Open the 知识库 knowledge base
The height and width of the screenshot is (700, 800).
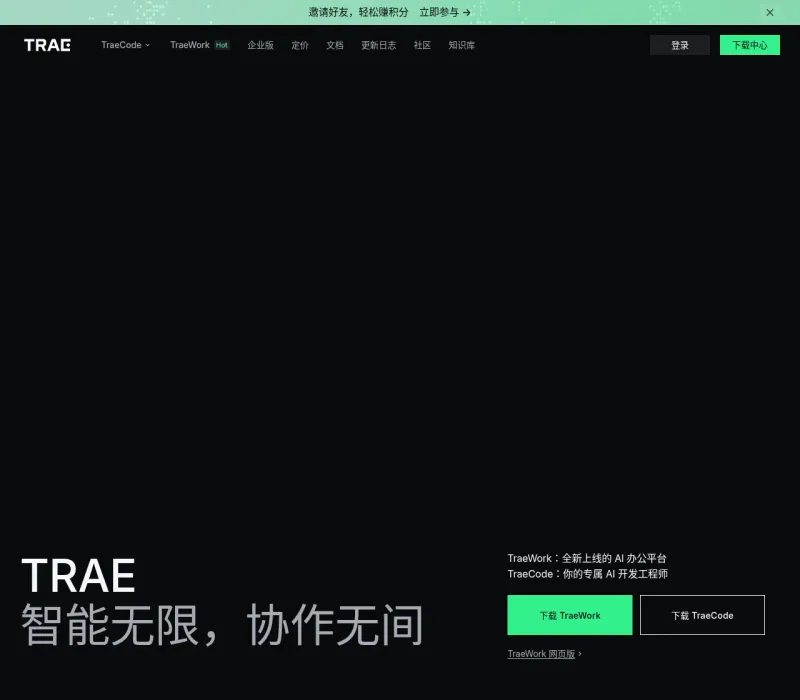(461, 45)
